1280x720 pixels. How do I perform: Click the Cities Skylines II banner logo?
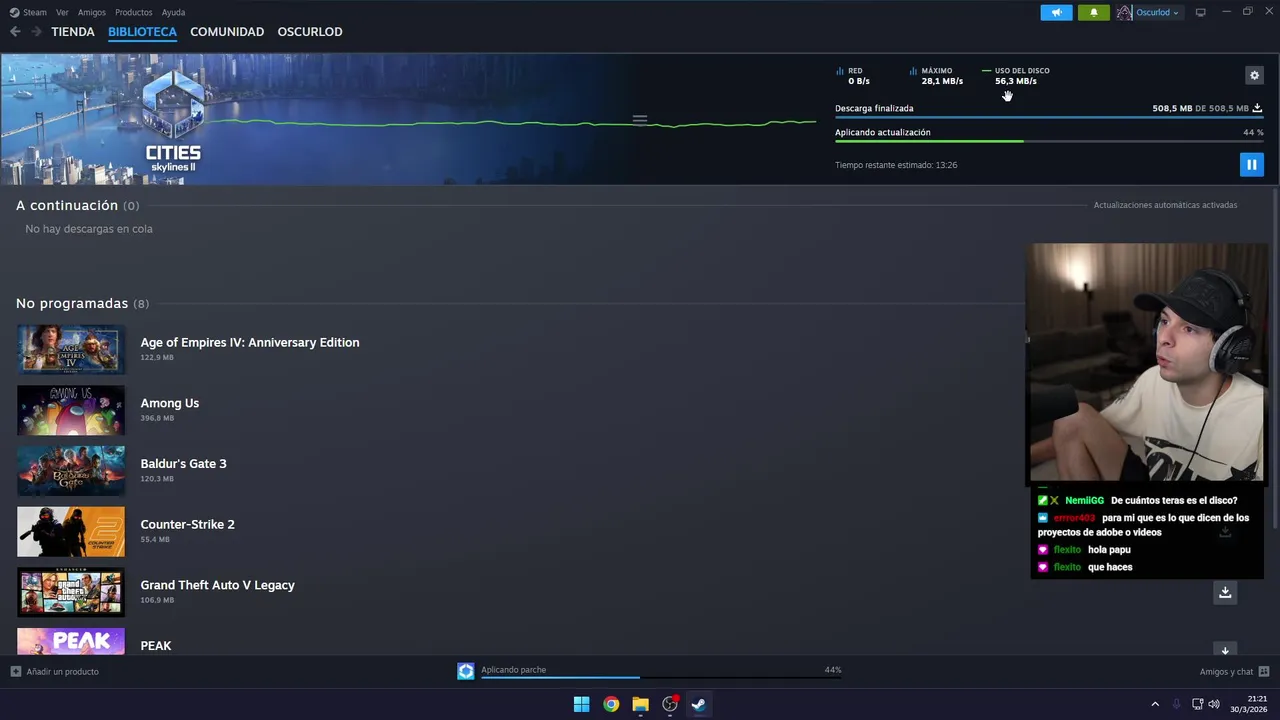(173, 122)
